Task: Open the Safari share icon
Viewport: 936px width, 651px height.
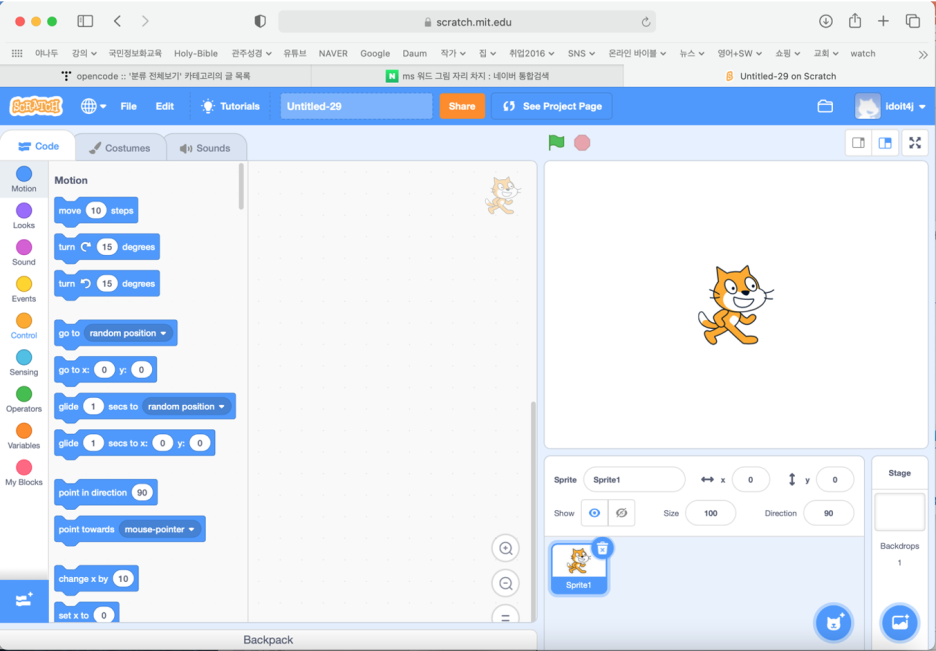Action: click(855, 21)
